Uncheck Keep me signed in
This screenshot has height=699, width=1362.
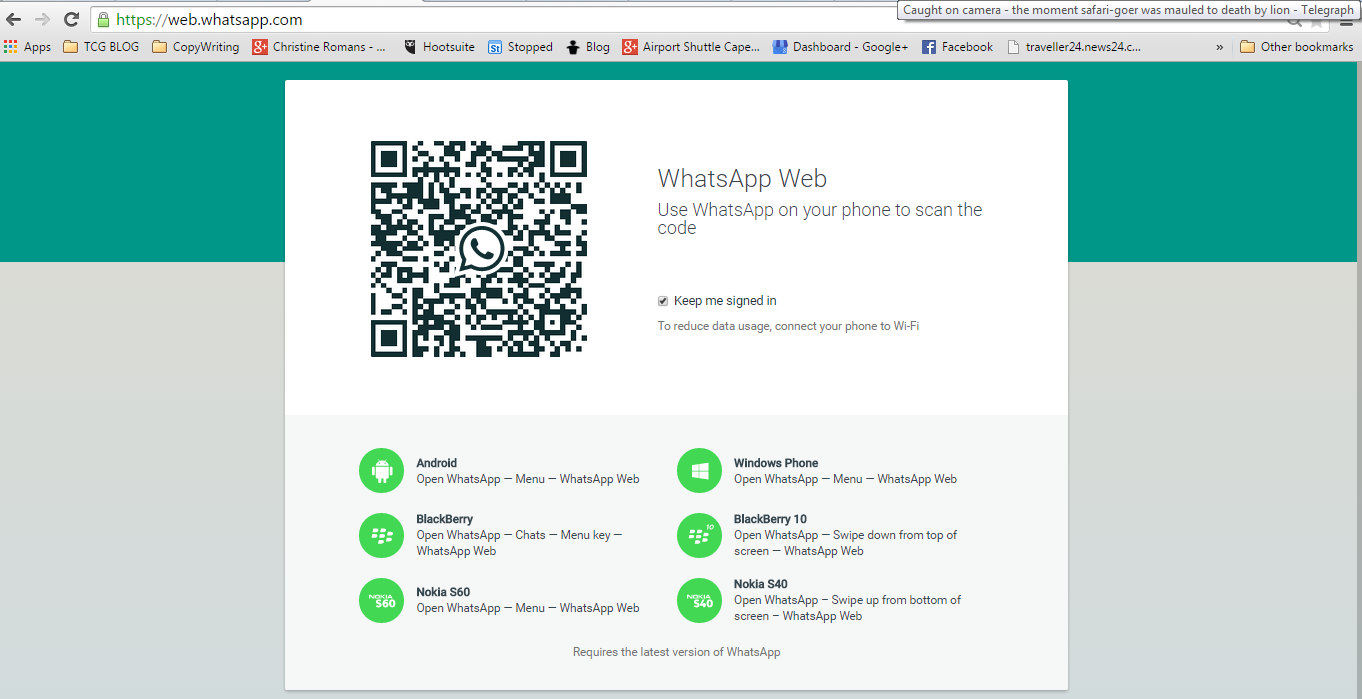662,300
